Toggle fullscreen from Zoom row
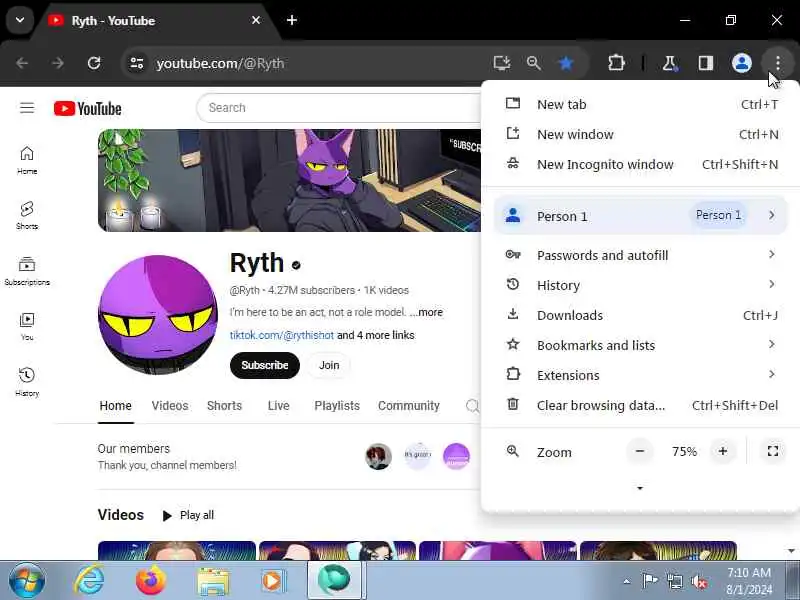This screenshot has width=800, height=600. click(x=772, y=451)
